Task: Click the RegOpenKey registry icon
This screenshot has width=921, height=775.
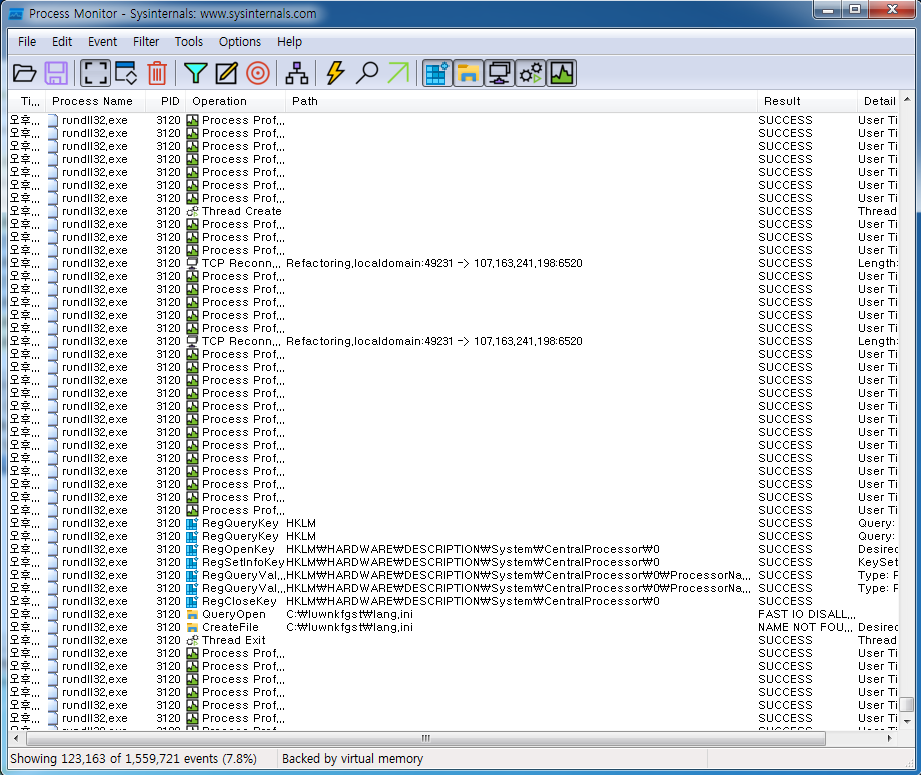Action: pyautogui.click(x=192, y=549)
